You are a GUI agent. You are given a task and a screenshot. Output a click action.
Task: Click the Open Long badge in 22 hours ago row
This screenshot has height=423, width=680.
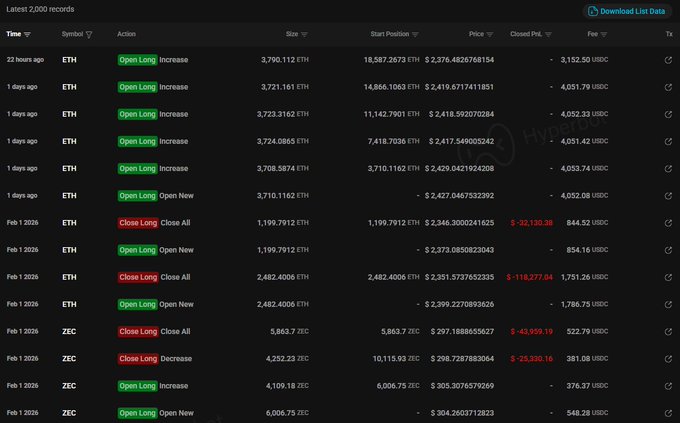(137, 60)
